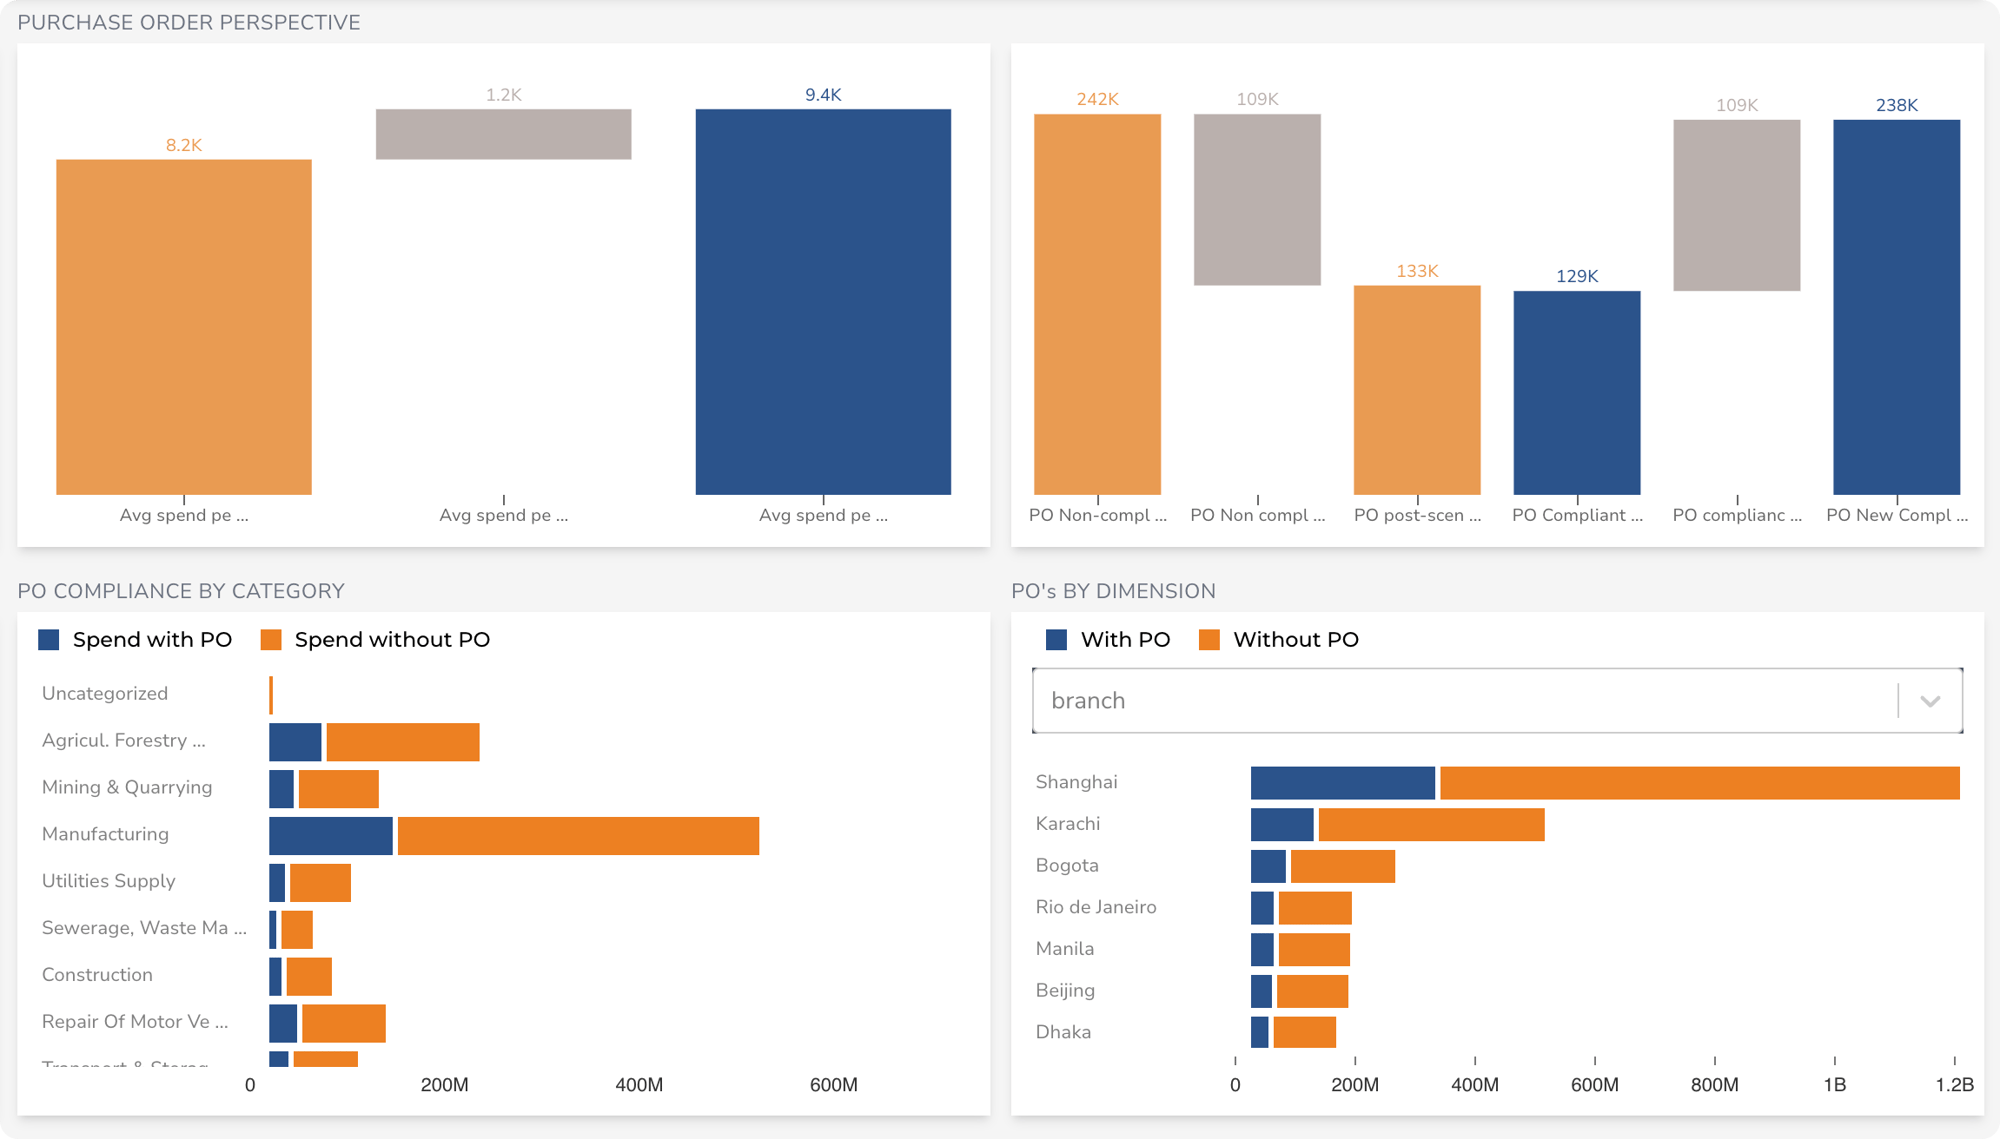Click the 'Sewerage, Waste Ma ...' label
The height and width of the screenshot is (1139, 2000).
(x=144, y=928)
